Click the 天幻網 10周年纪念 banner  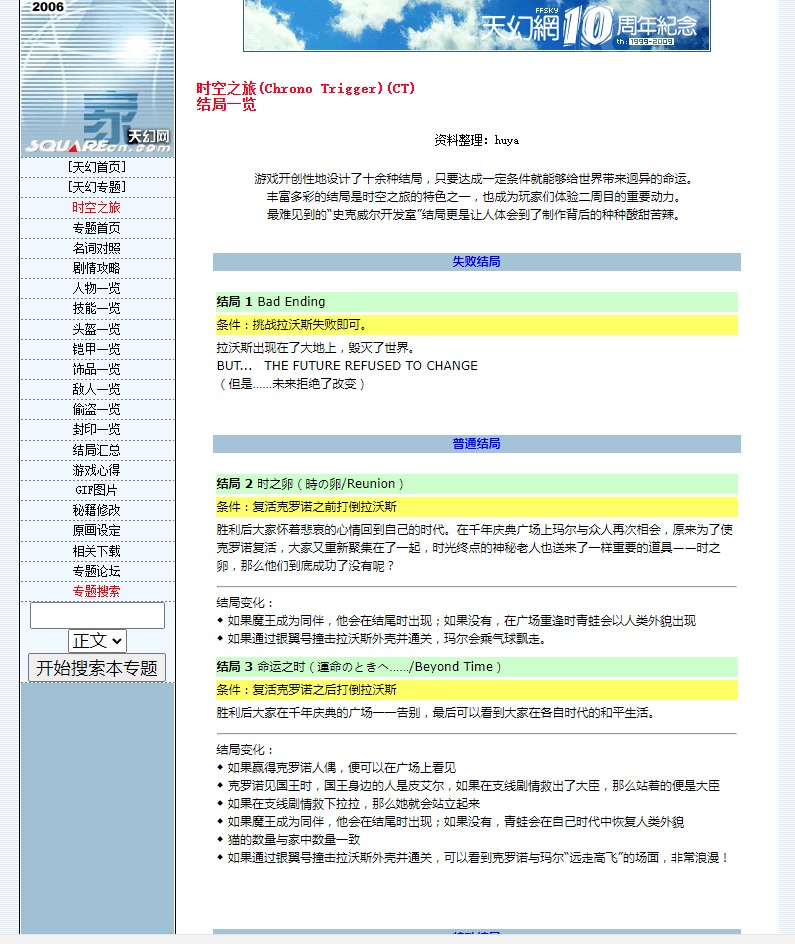point(476,25)
